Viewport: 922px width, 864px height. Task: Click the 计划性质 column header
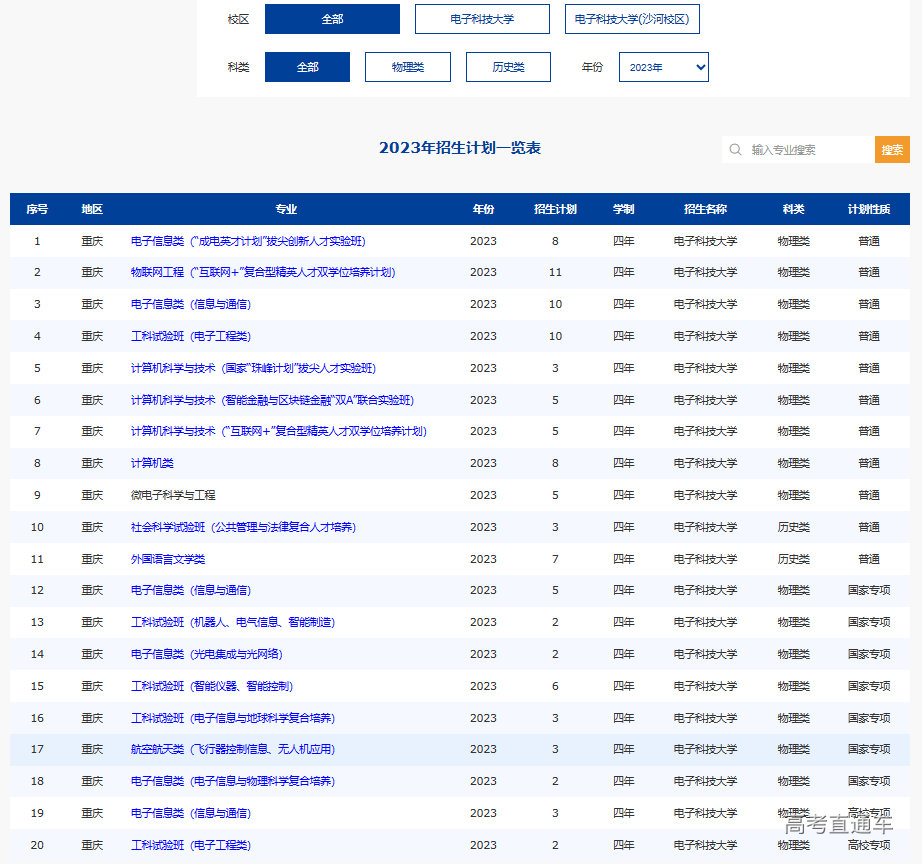pos(868,209)
